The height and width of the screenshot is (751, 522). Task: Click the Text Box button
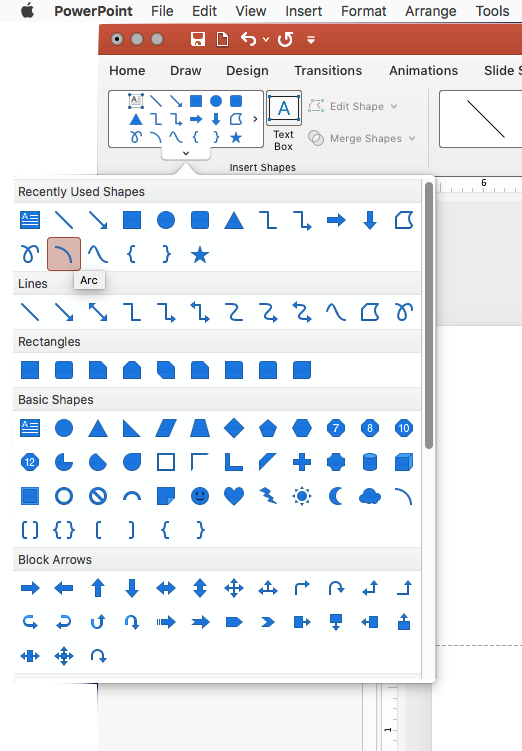click(x=284, y=122)
